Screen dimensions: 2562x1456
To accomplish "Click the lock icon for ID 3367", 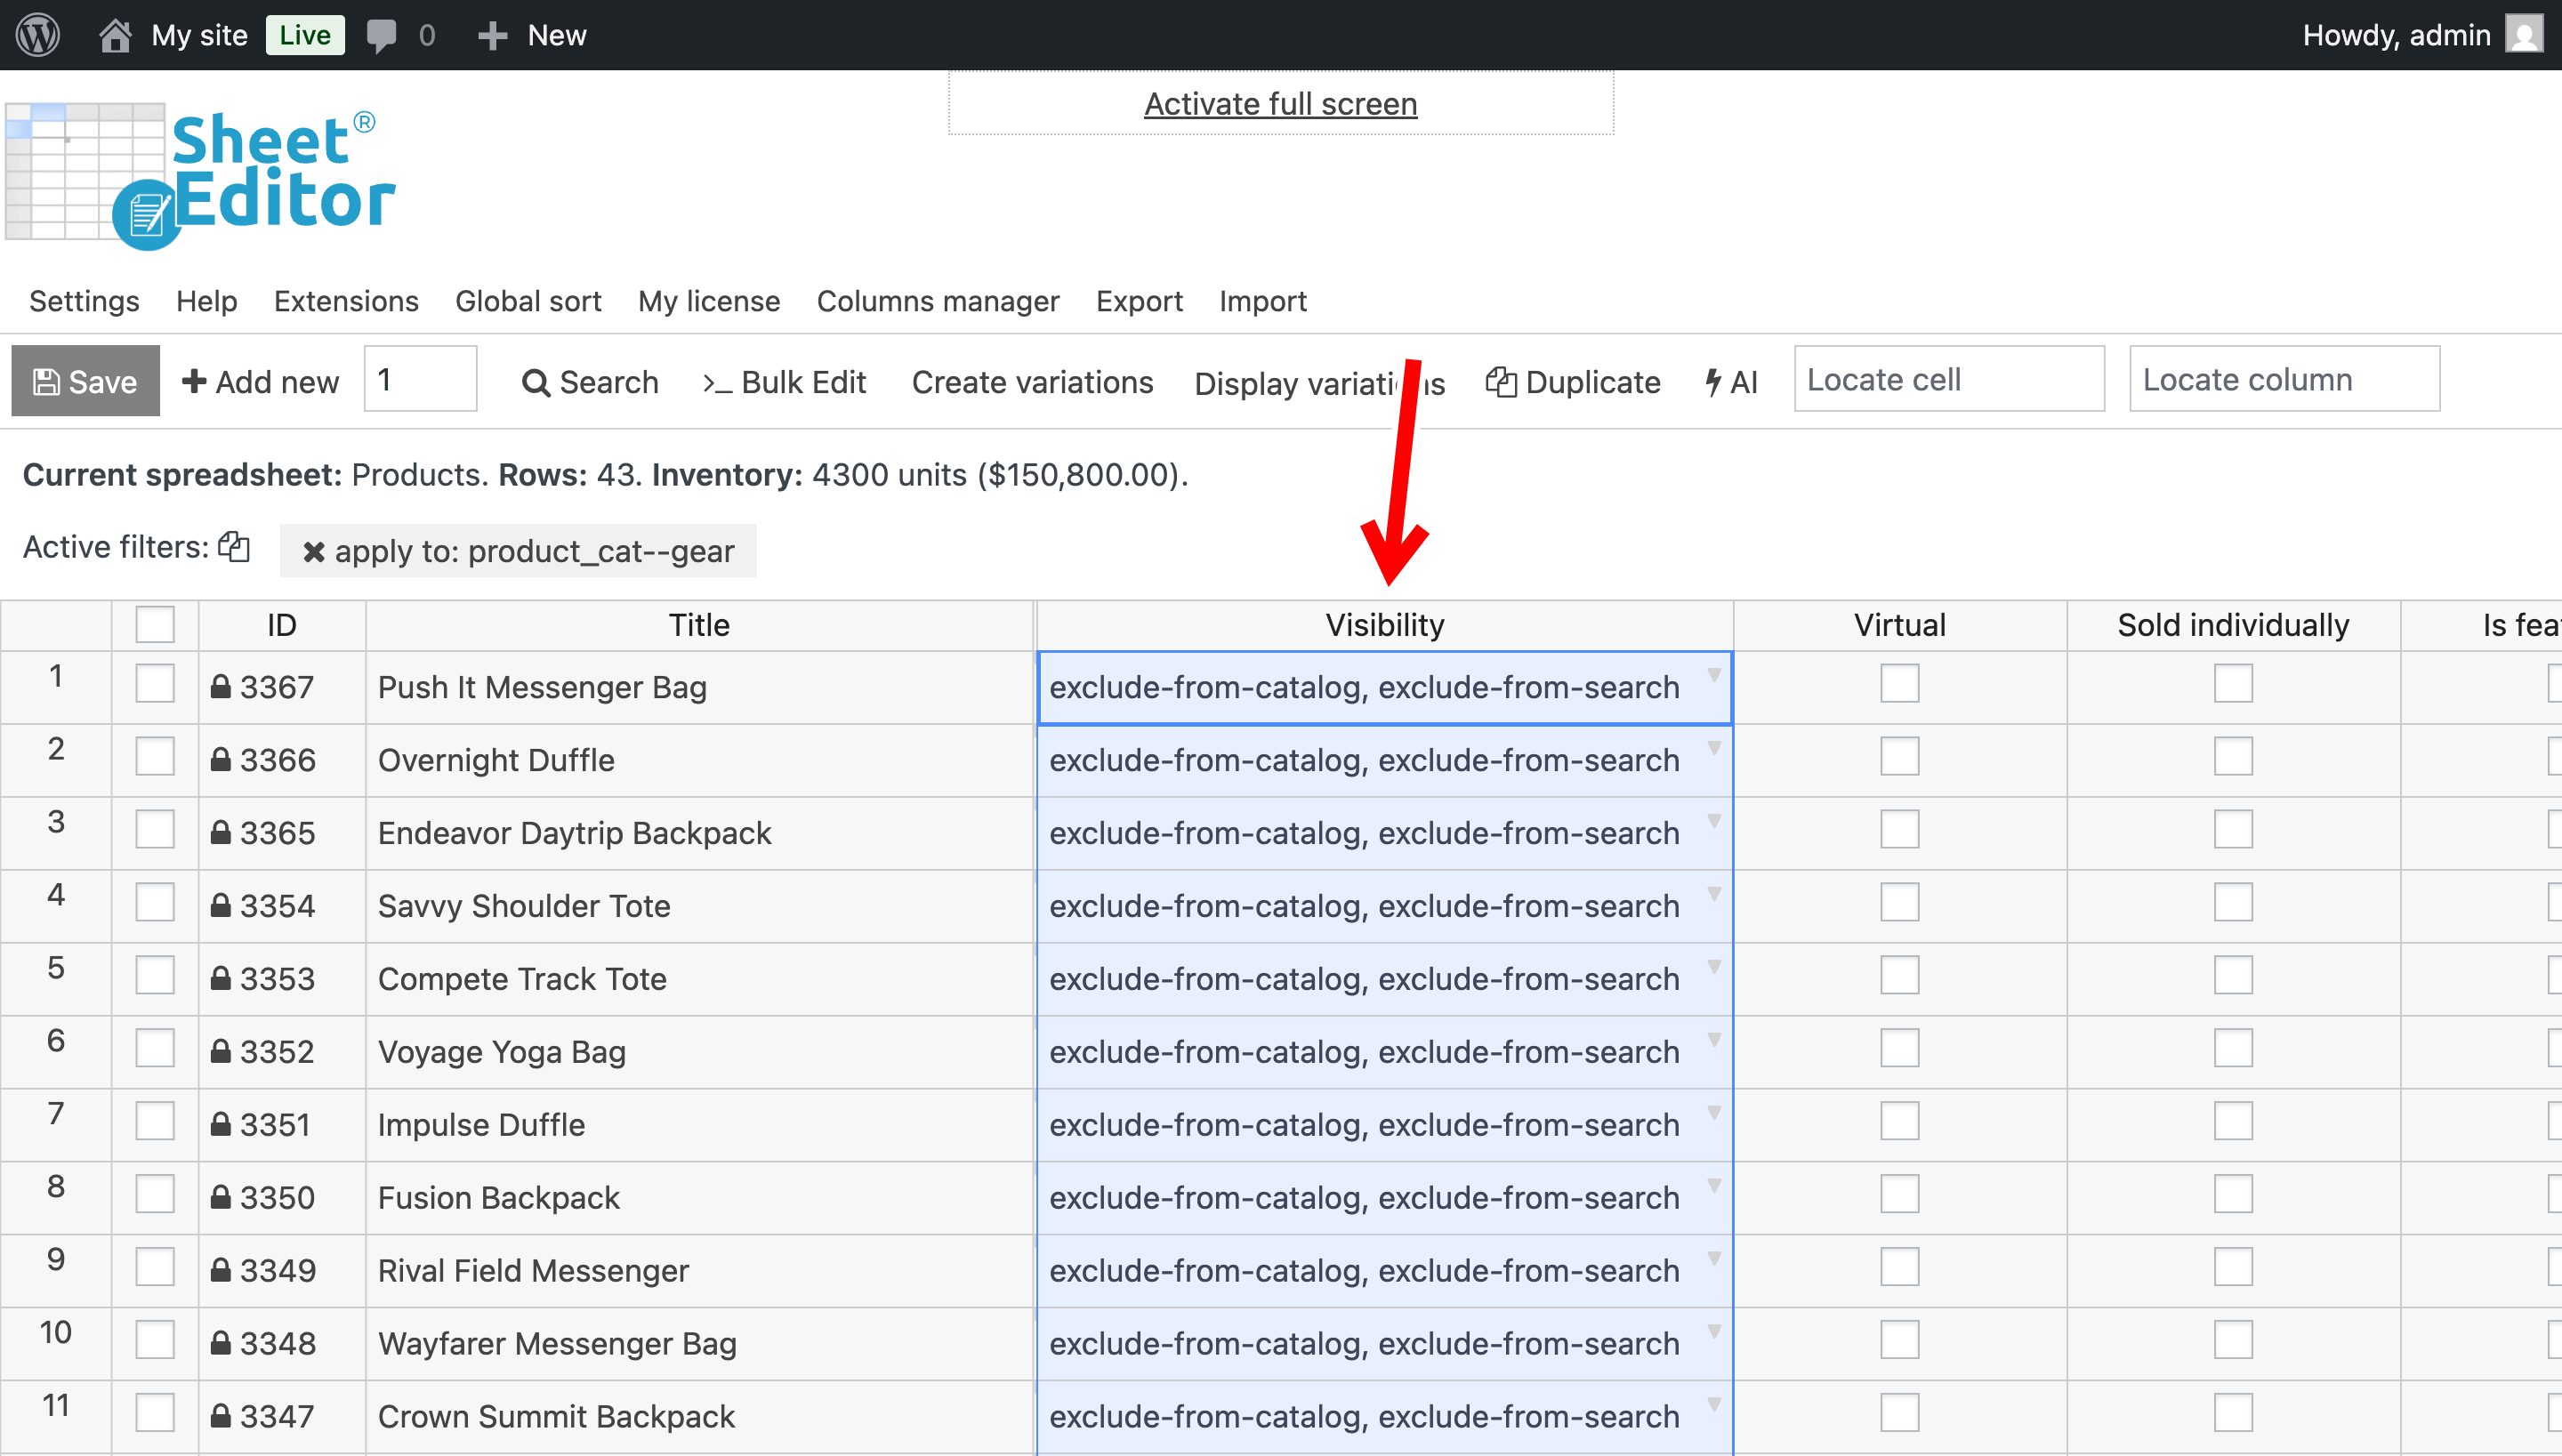I will (x=221, y=687).
